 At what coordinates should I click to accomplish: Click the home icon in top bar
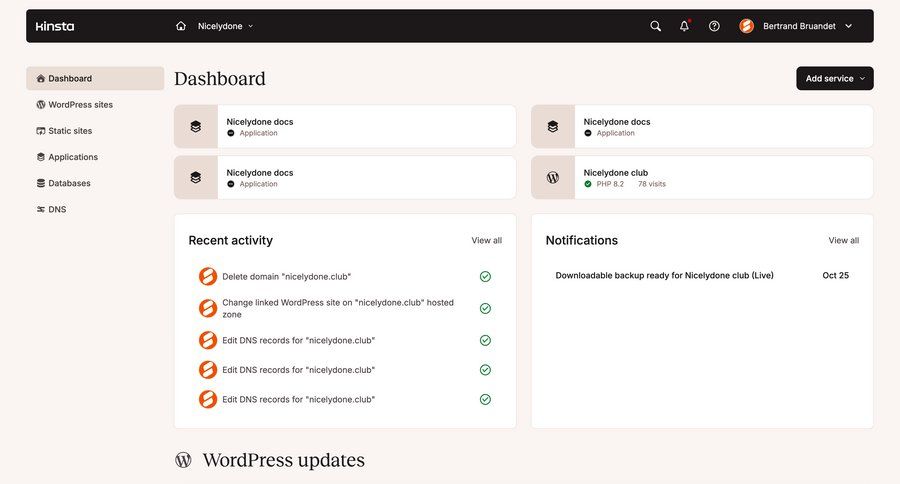click(x=181, y=26)
